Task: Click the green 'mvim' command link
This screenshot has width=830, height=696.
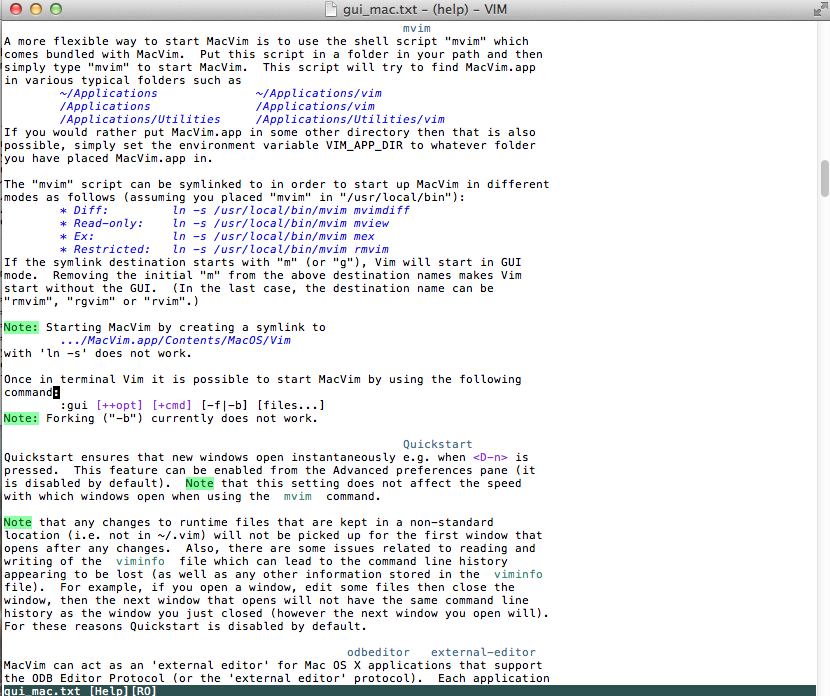Action: pos(297,496)
